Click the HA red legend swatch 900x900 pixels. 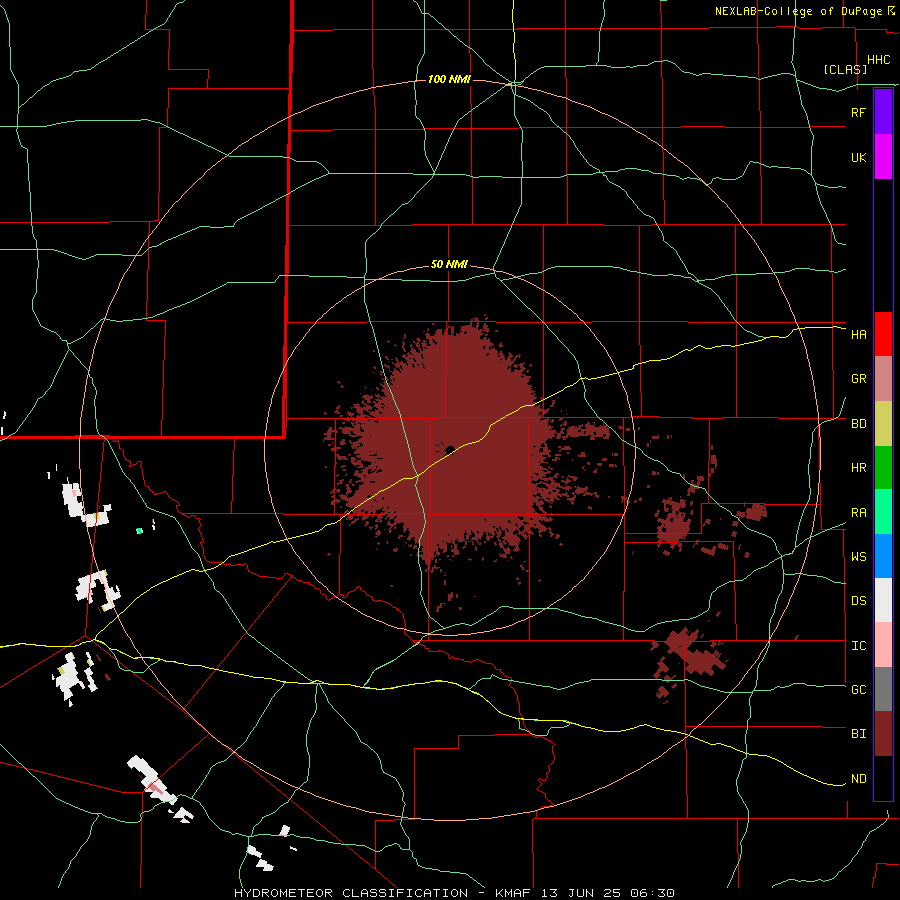(x=883, y=334)
